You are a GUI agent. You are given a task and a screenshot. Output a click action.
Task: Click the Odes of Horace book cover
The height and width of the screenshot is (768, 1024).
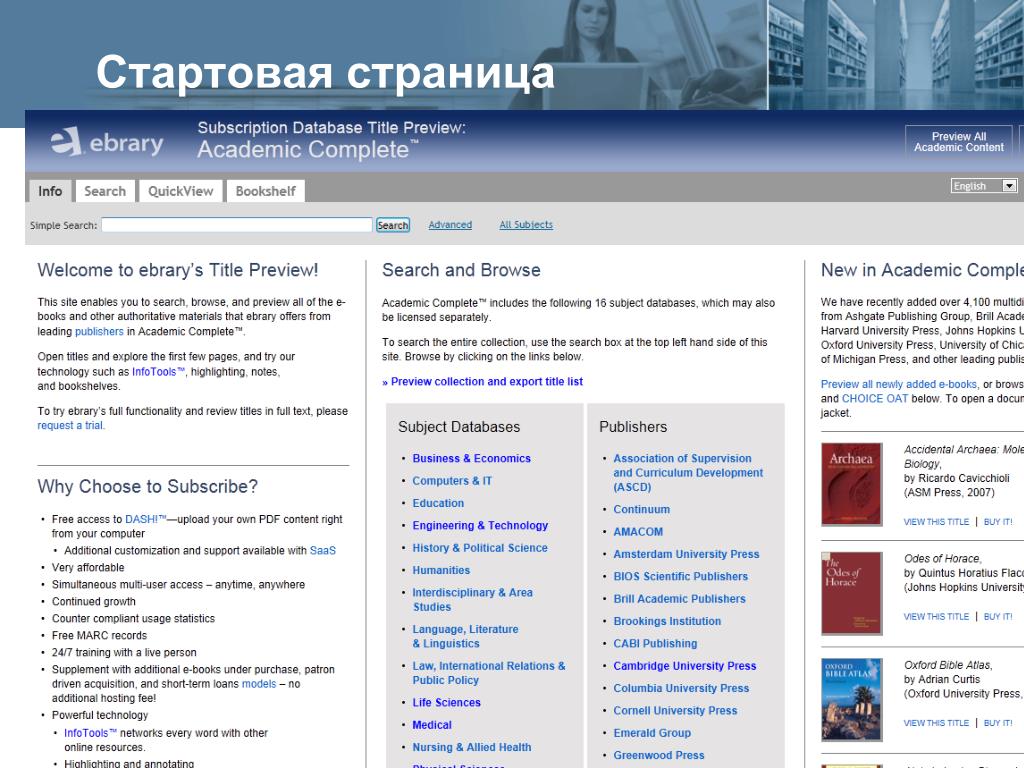[852, 593]
